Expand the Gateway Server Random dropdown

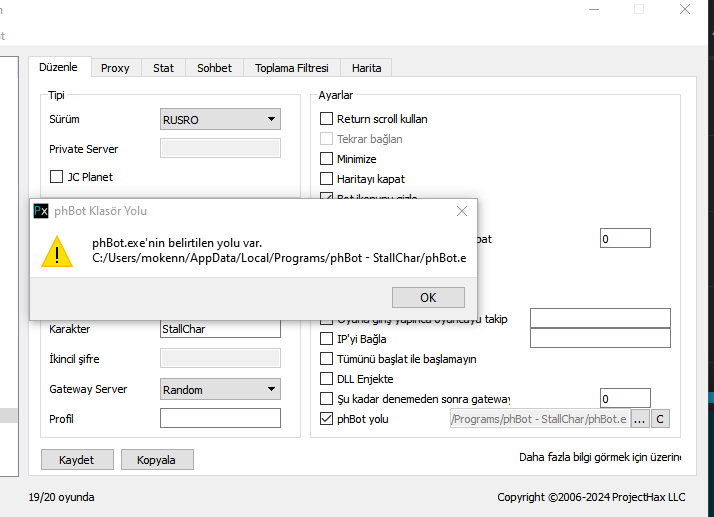tap(220, 389)
